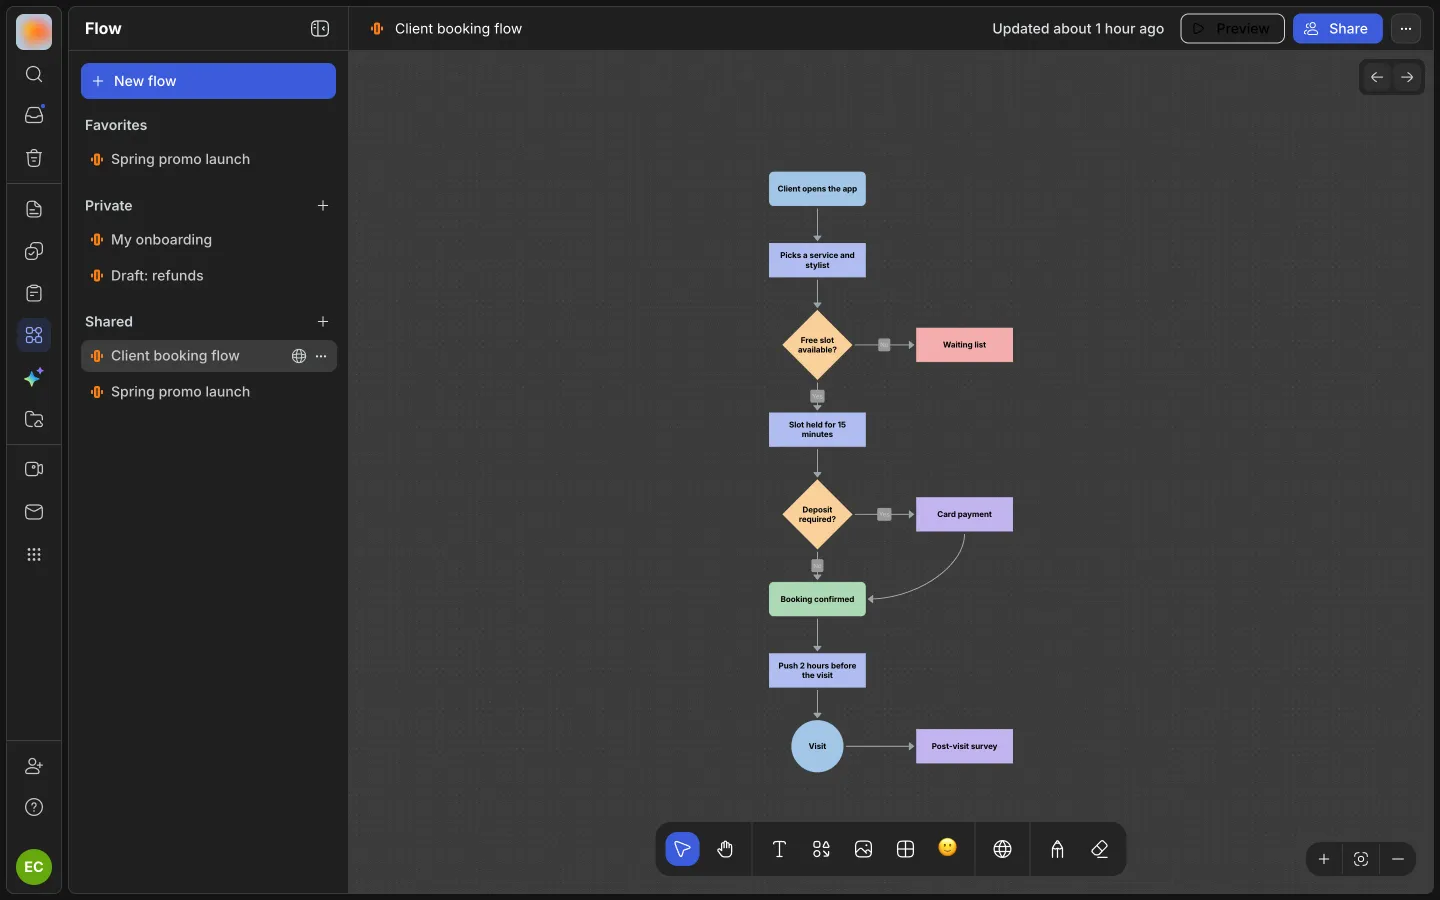Click the fit-to-screen focus button
This screenshot has width=1440, height=900.
tap(1361, 859)
